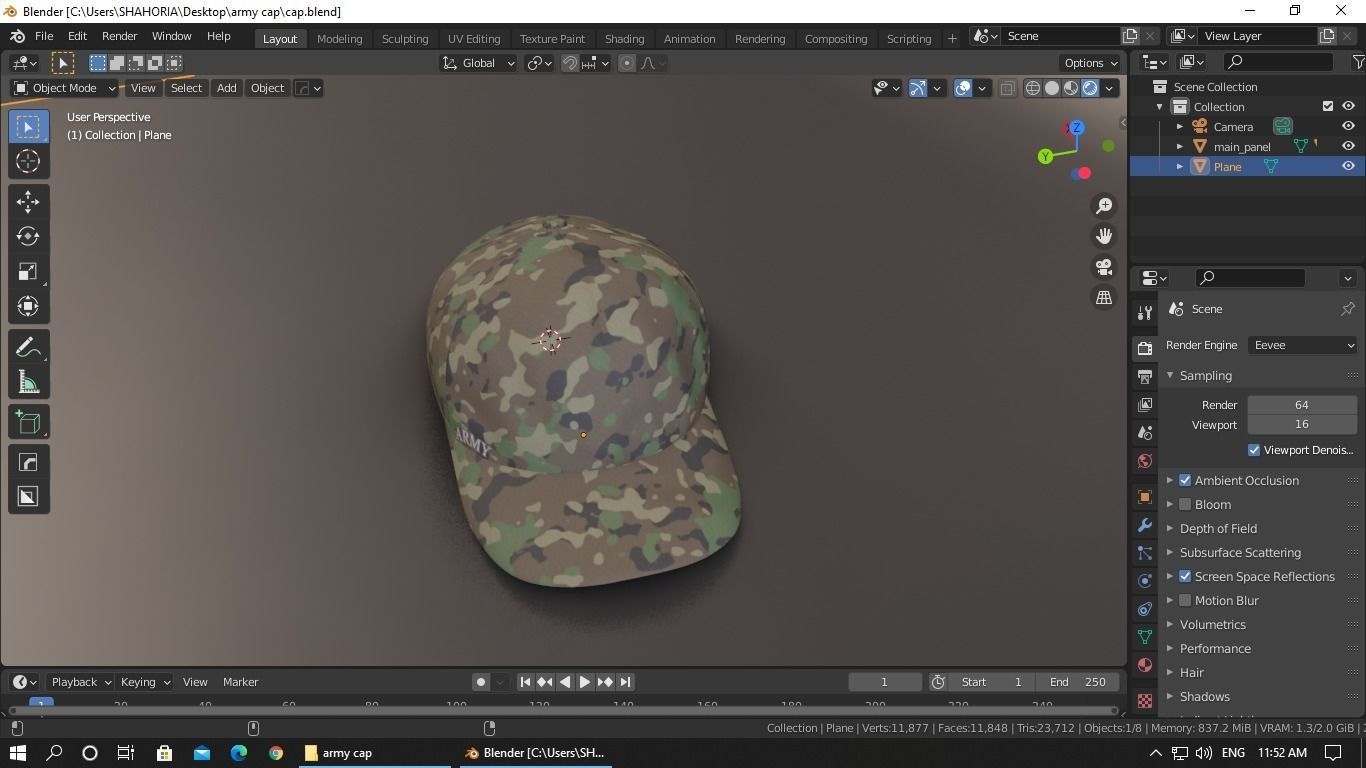Open the Modifier wrench properties tab
Image resolution: width=1366 pixels, height=768 pixels.
point(1145,525)
